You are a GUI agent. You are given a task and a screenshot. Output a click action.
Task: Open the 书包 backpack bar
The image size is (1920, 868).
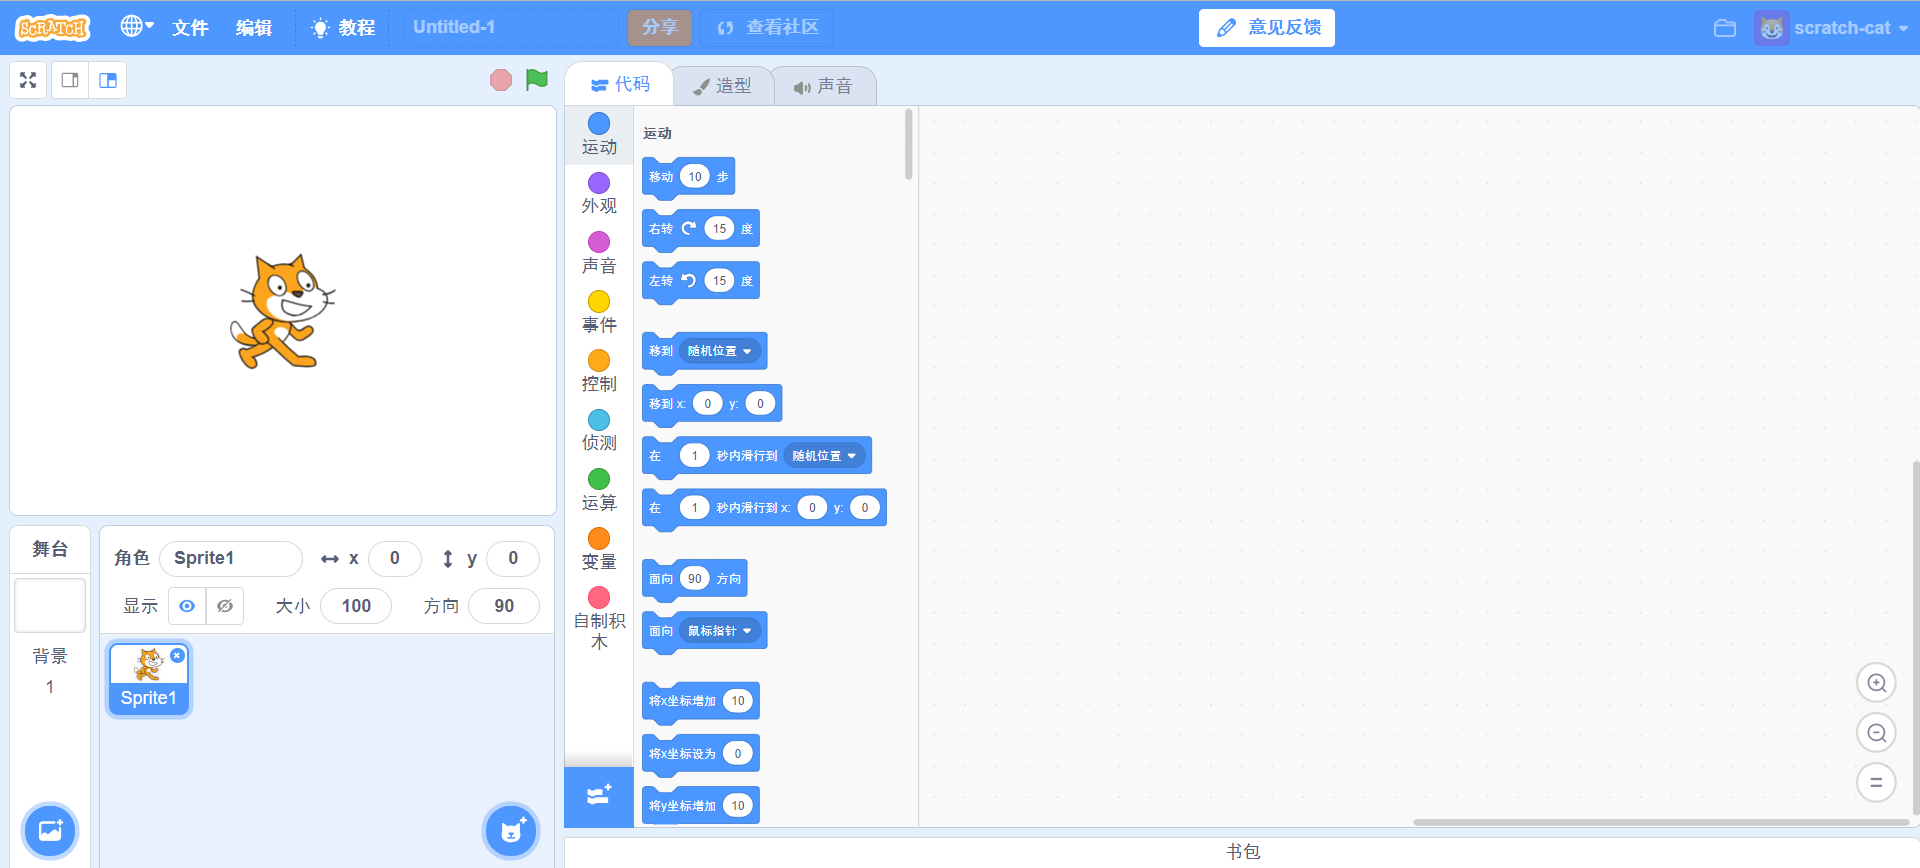click(1242, 852)
